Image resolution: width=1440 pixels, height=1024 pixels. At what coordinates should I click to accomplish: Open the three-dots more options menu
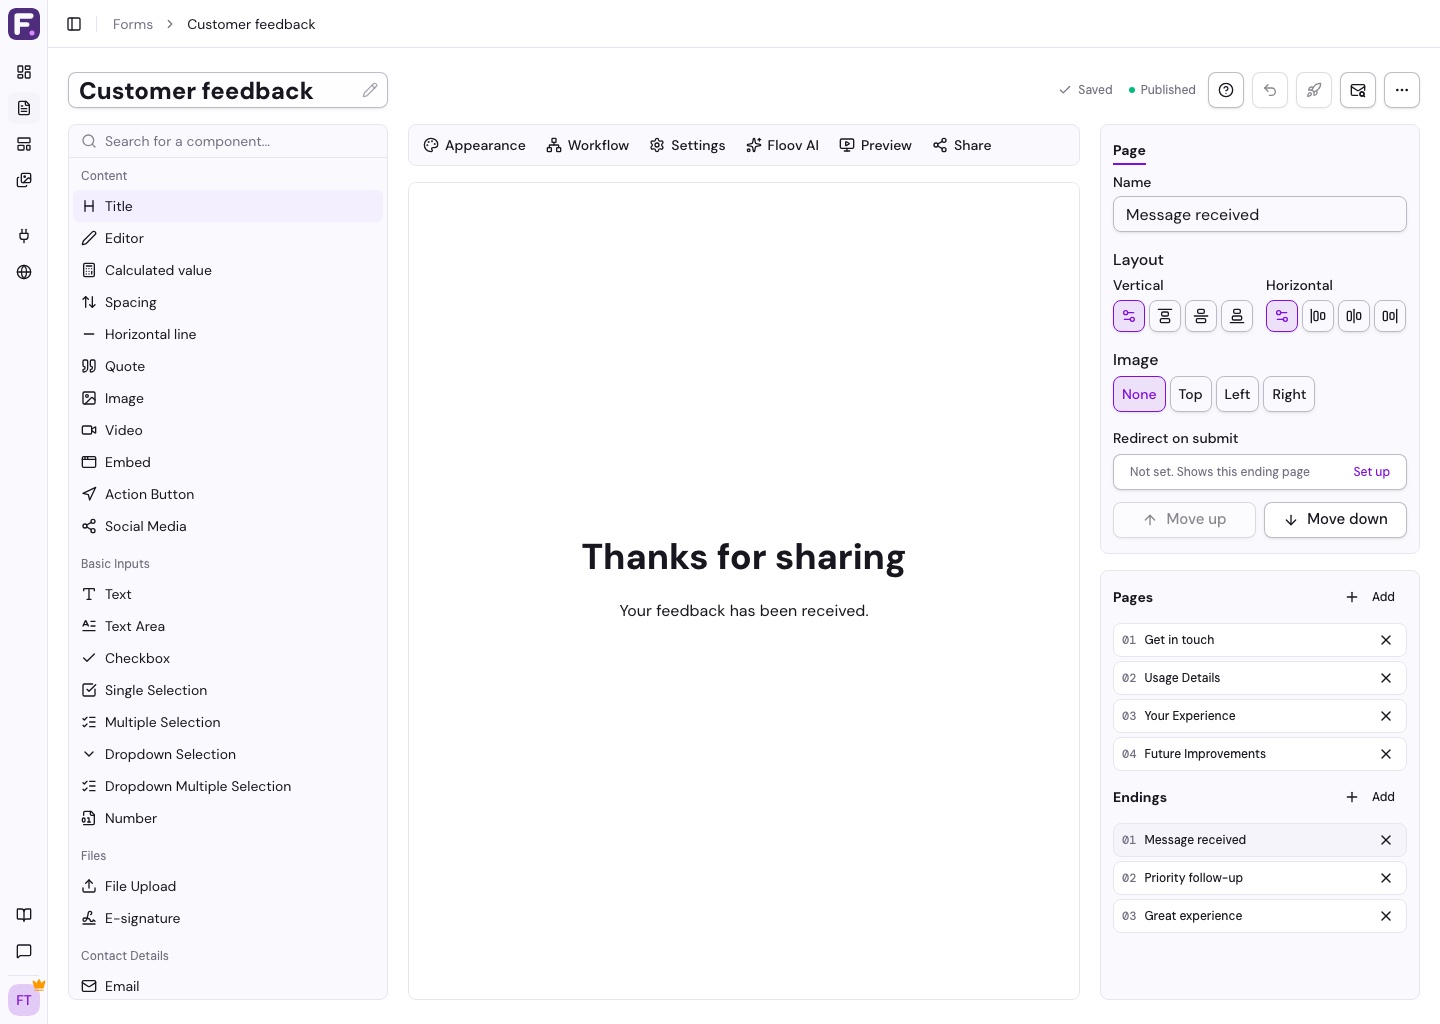1402,90
